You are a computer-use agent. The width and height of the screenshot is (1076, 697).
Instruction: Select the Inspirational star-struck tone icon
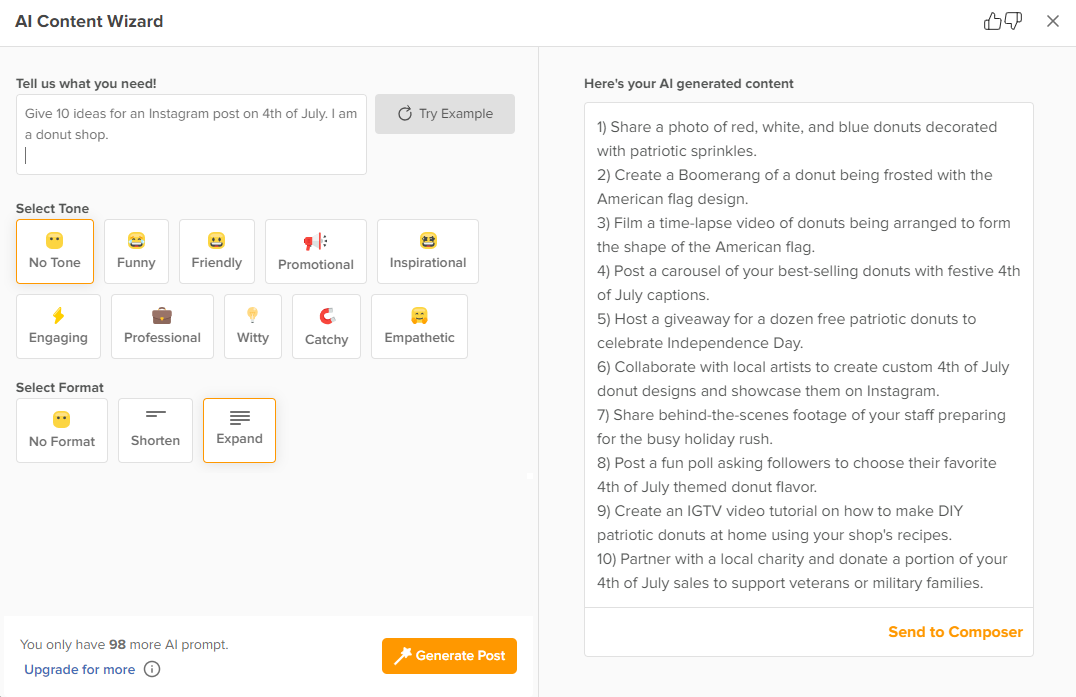coord(427,240)
